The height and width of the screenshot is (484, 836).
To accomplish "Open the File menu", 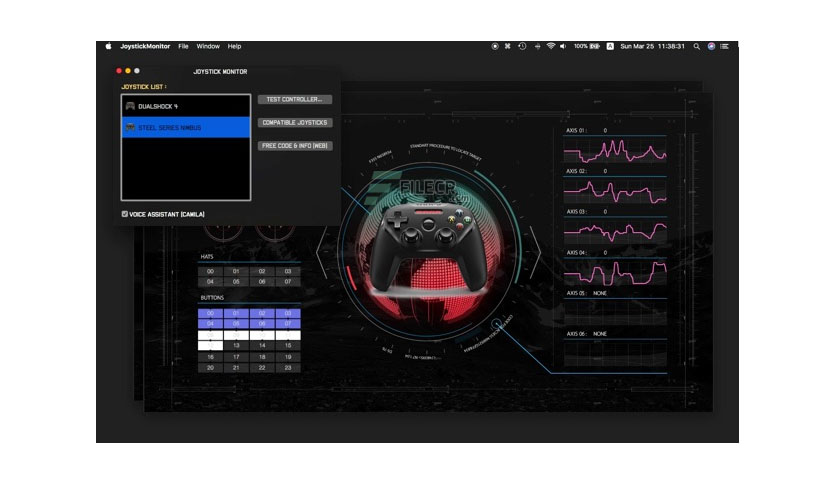I will pos(183,46).
